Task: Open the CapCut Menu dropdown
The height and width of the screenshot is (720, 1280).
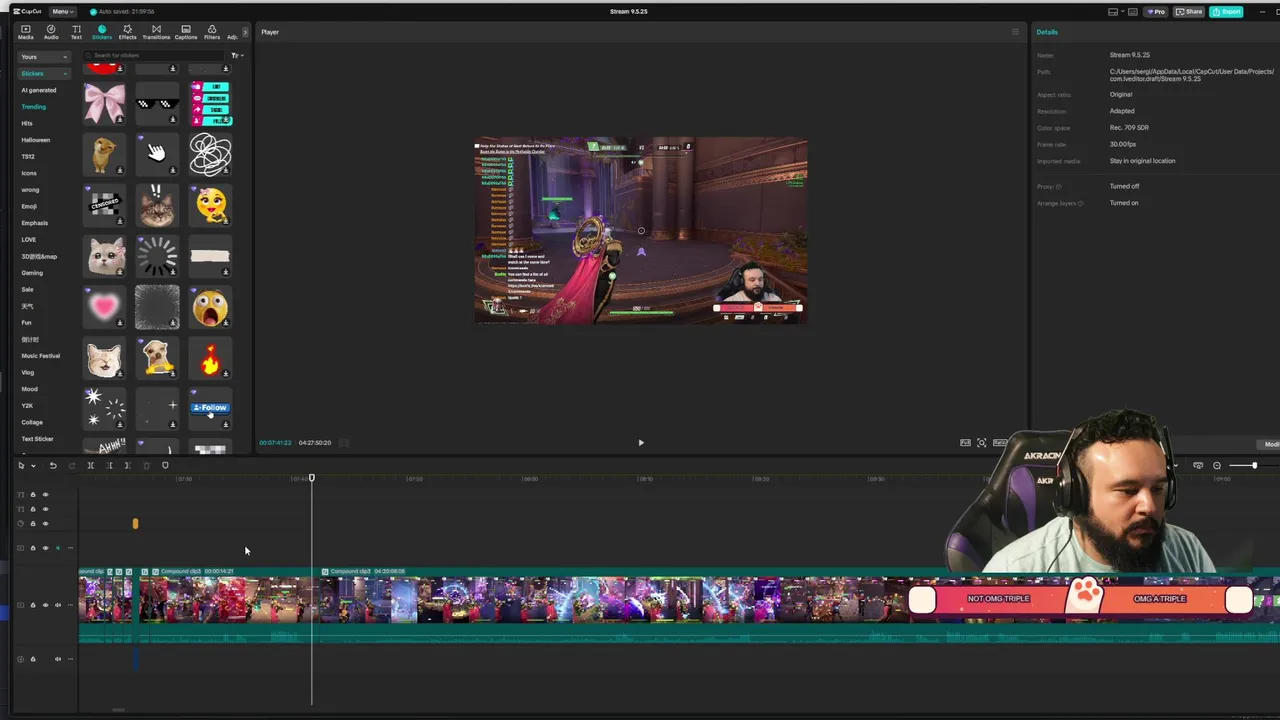Action: pos(61,11)
